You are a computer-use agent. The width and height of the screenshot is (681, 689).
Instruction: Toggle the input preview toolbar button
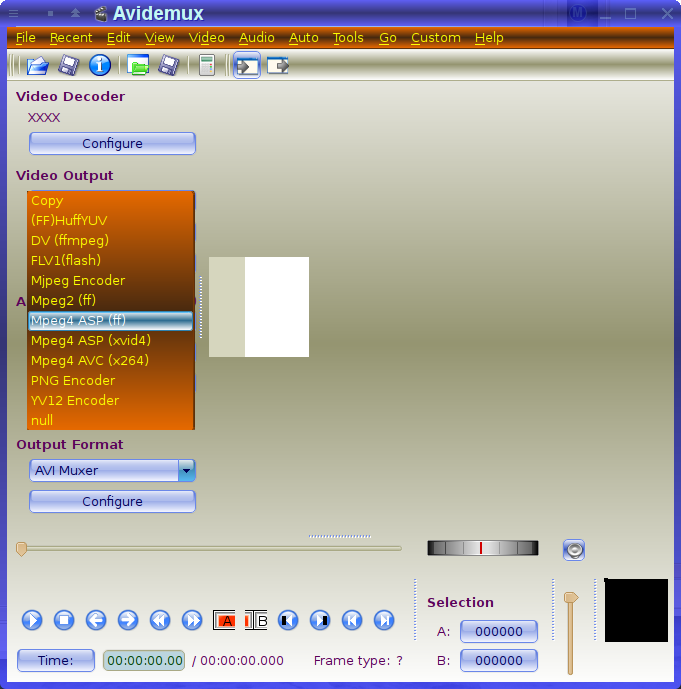[247, 65]
